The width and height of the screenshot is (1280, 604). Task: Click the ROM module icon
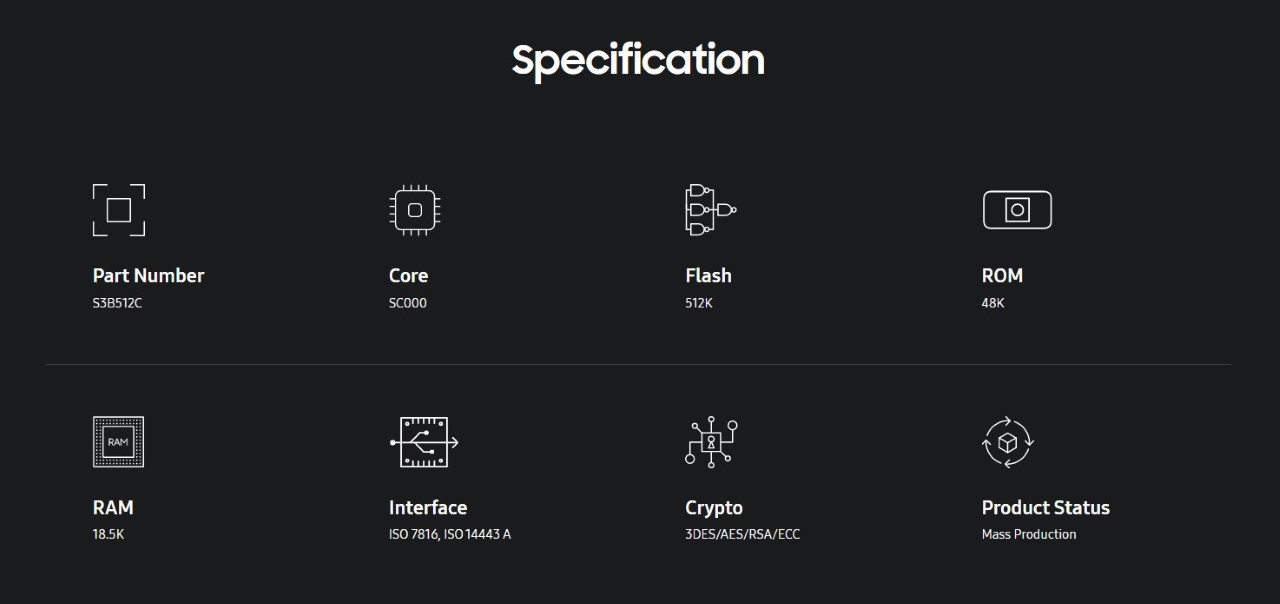coord(1017,210)
